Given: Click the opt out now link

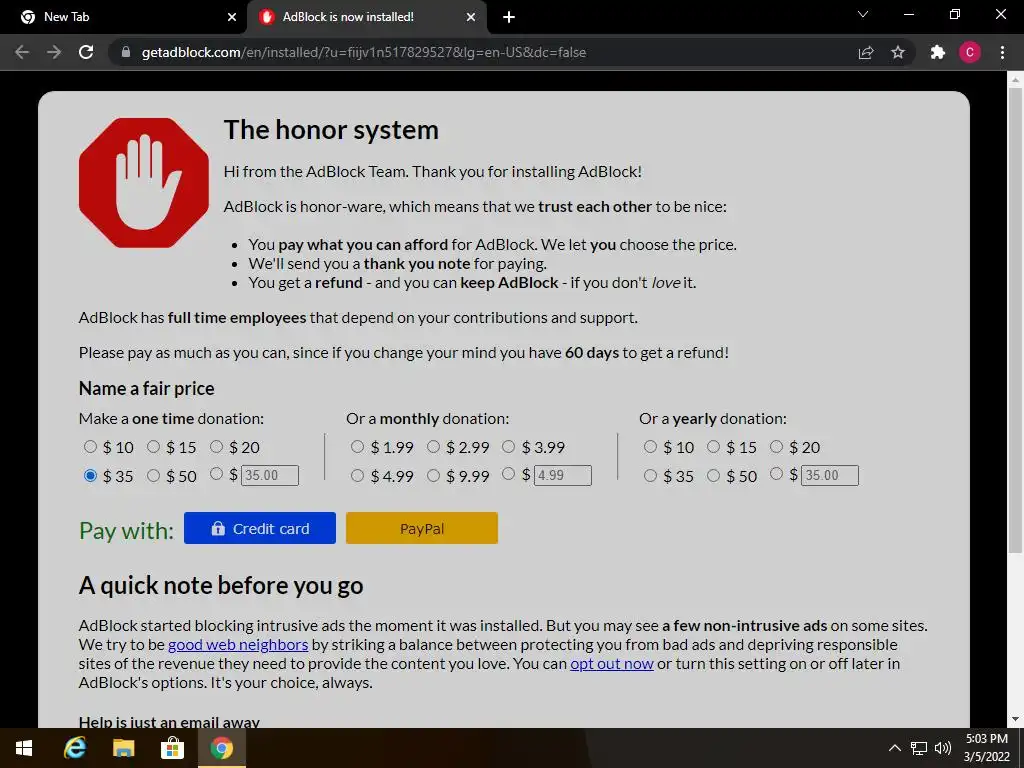Looking at the screenshot, I should (x=612, y=664).
